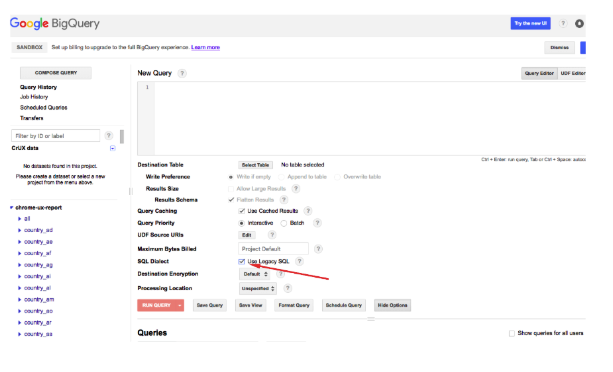Screen dimensions: 613x372
Task: Open the Run Query dropdown arrow
Action: pos(180,305)
